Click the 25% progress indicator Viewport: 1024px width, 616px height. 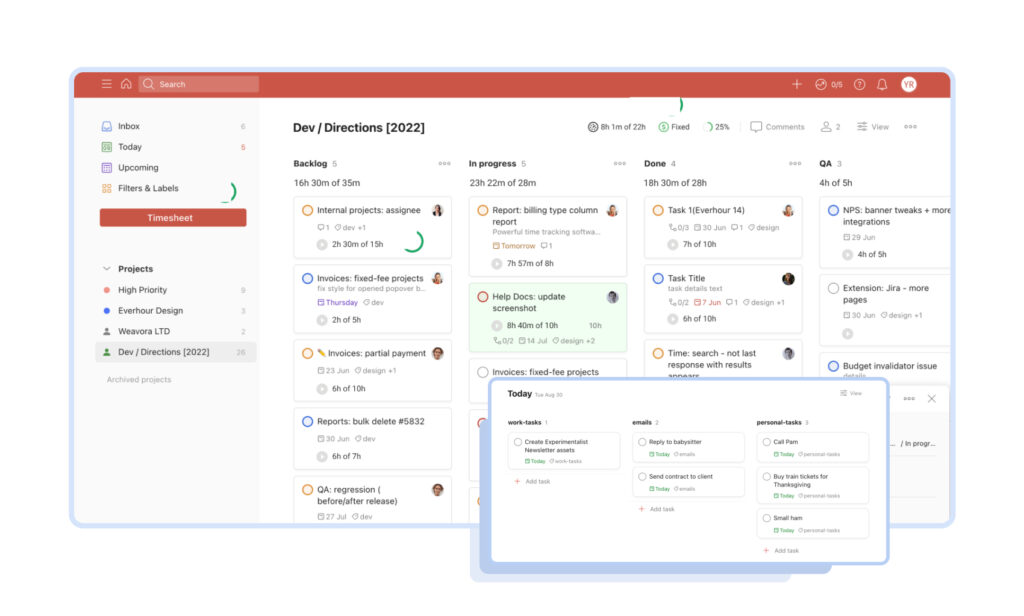tap(717, 126)
